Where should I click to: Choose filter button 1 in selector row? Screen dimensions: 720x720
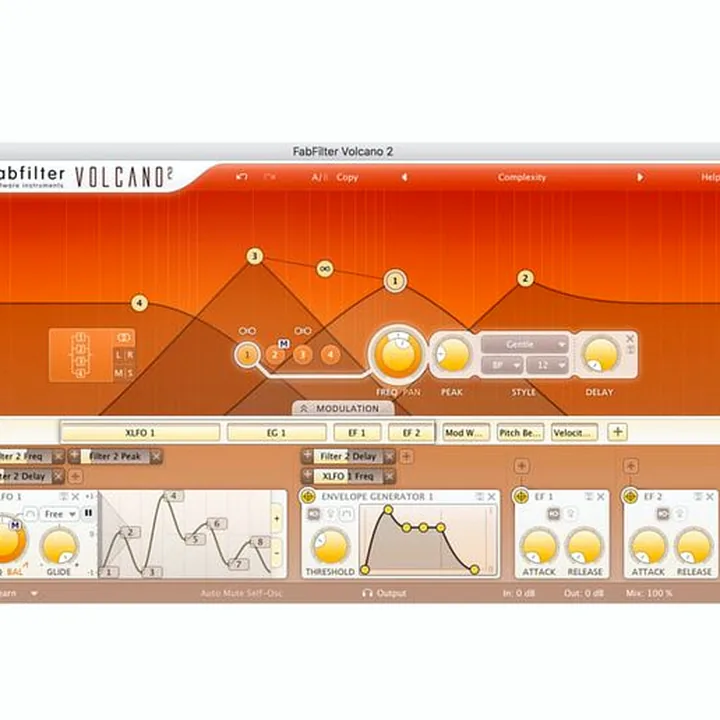247,355
